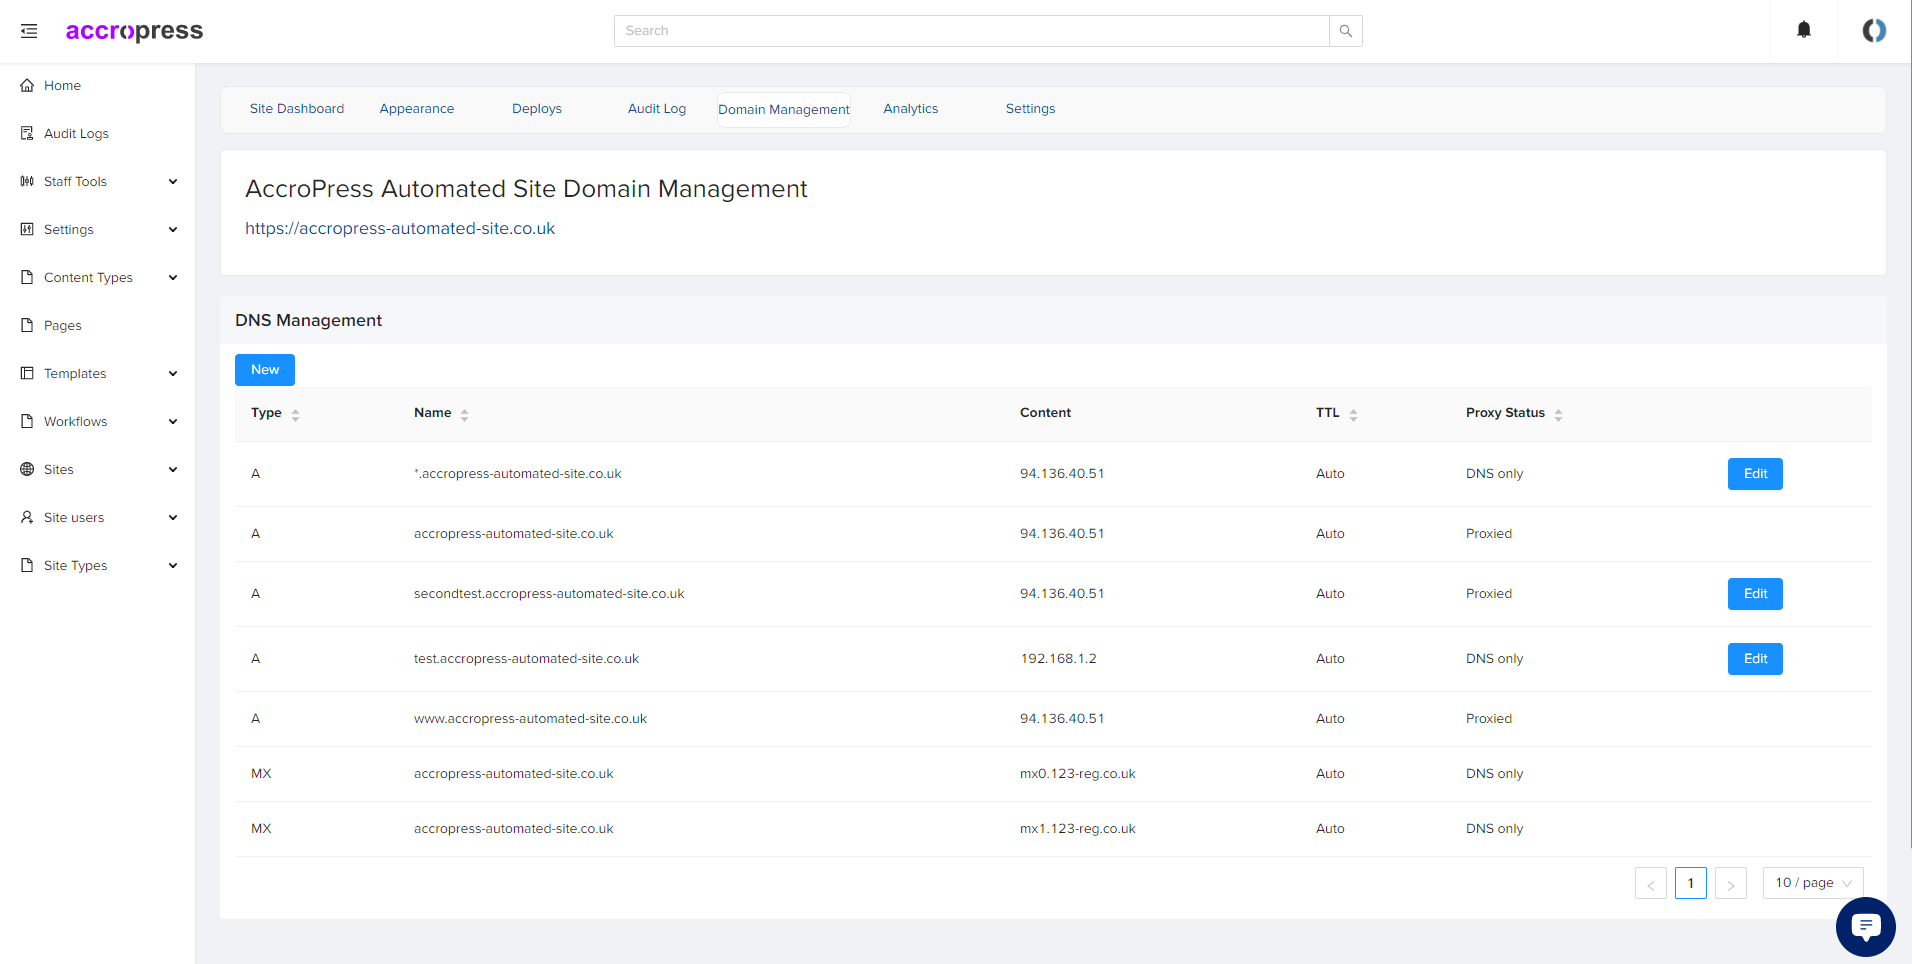This screenshot has width=1912, height=964.
Task: Expand Sites submenu chevron
Action: 173,469
